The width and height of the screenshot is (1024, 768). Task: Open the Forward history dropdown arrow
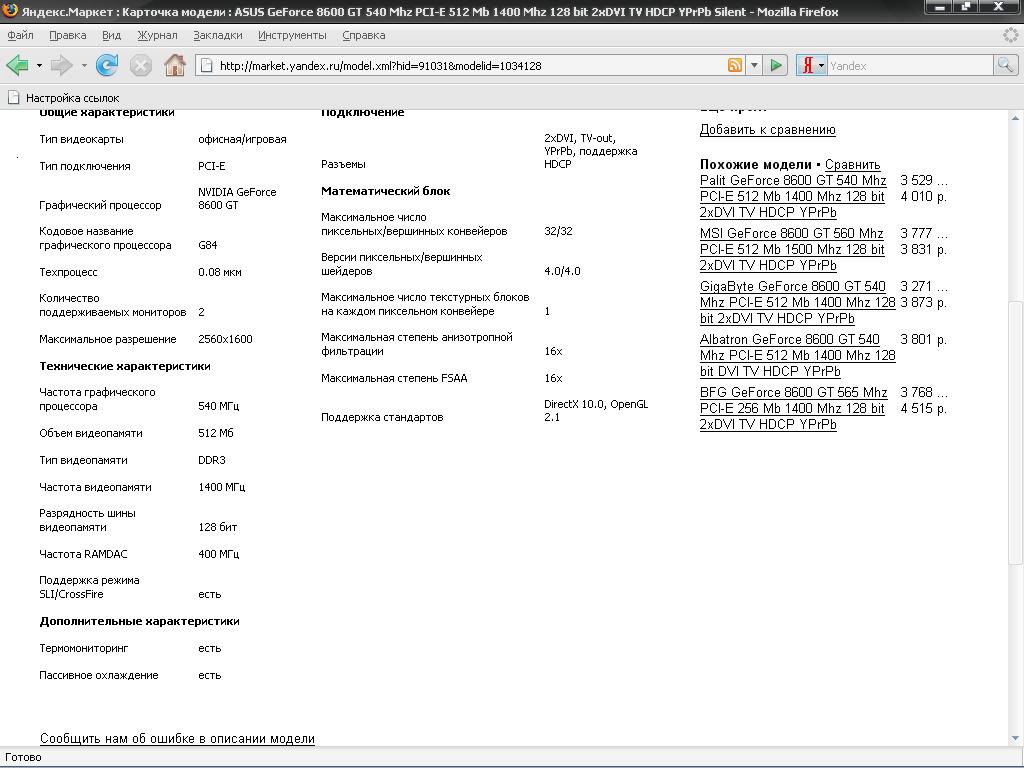(84, 65)
